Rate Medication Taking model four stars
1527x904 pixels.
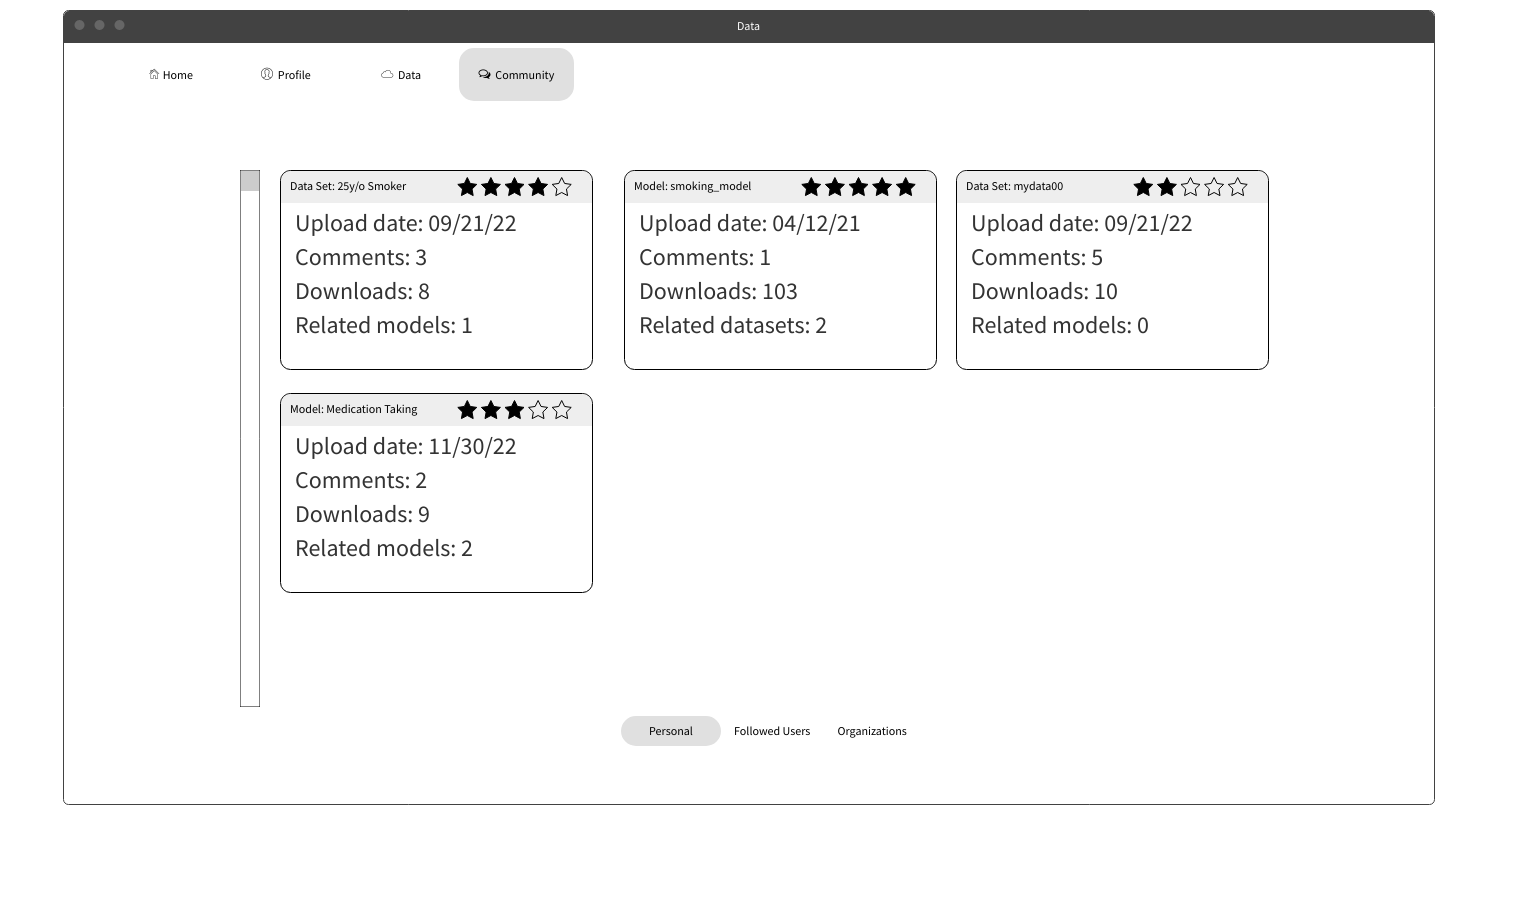pyautogui.click(x=538, y=410)
